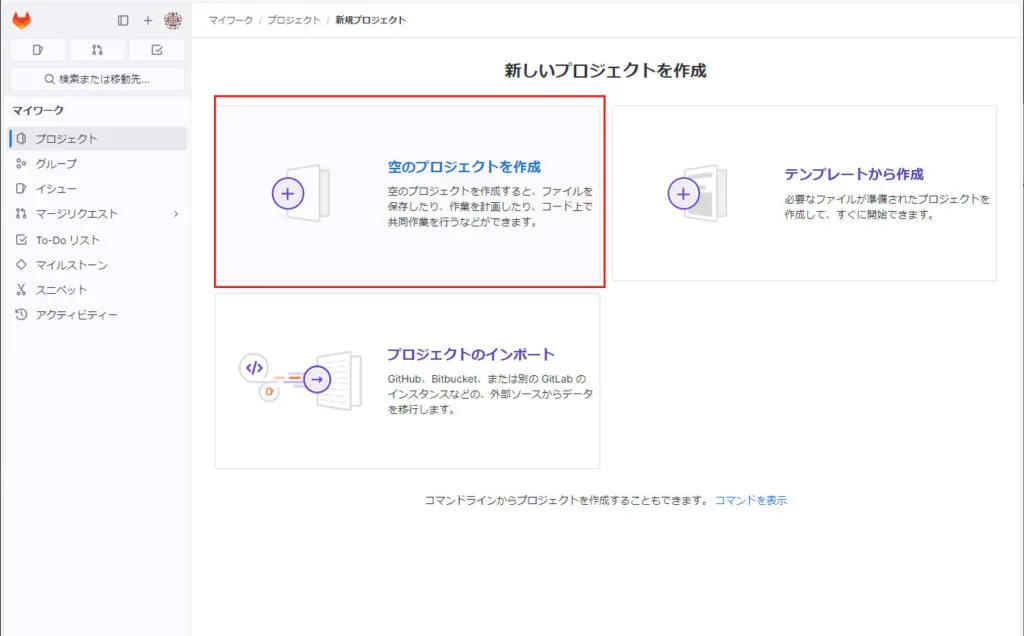Open the plus create-new menu

[x=148, y=20]
